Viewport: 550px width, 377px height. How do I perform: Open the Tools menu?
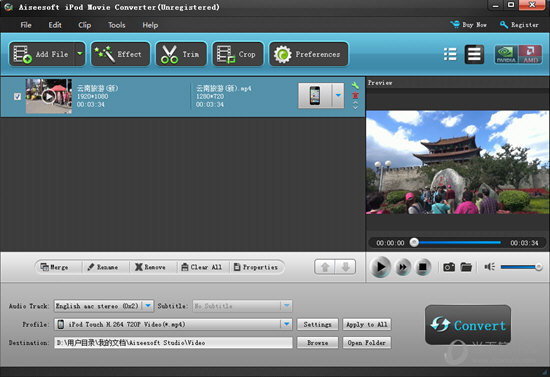point(116,25)
